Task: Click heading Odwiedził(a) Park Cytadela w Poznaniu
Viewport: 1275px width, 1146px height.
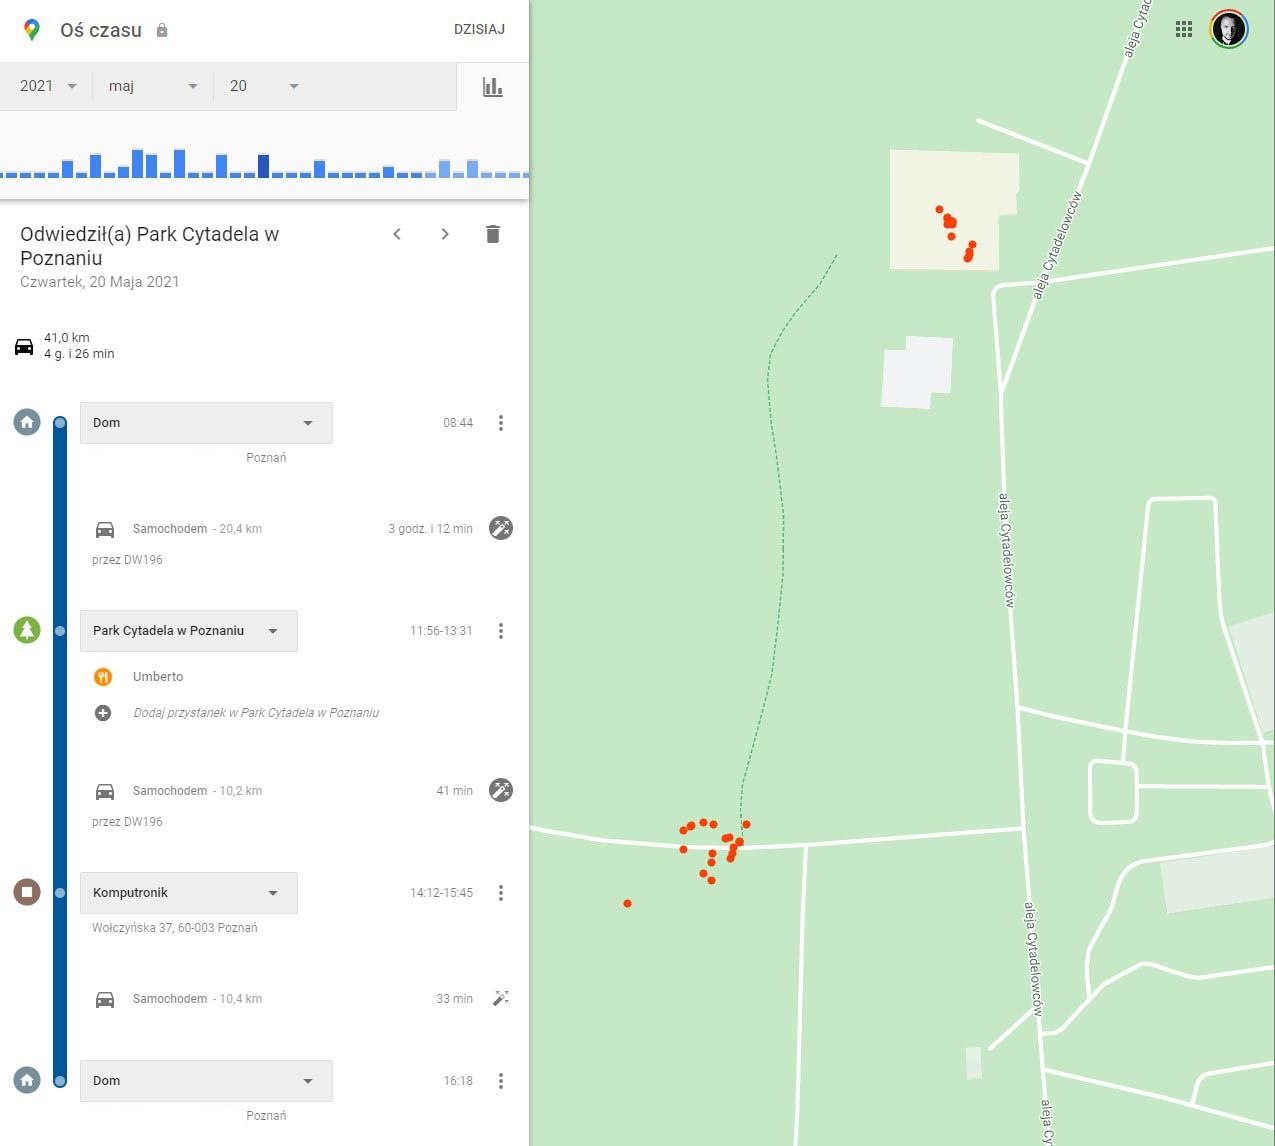Action: [x=150, y=246]
